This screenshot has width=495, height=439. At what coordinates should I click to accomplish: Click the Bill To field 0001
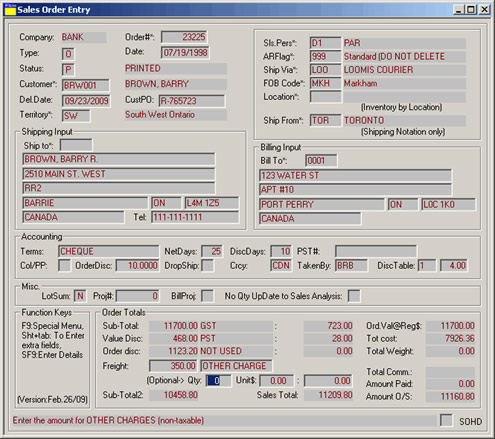pos(321,161)
